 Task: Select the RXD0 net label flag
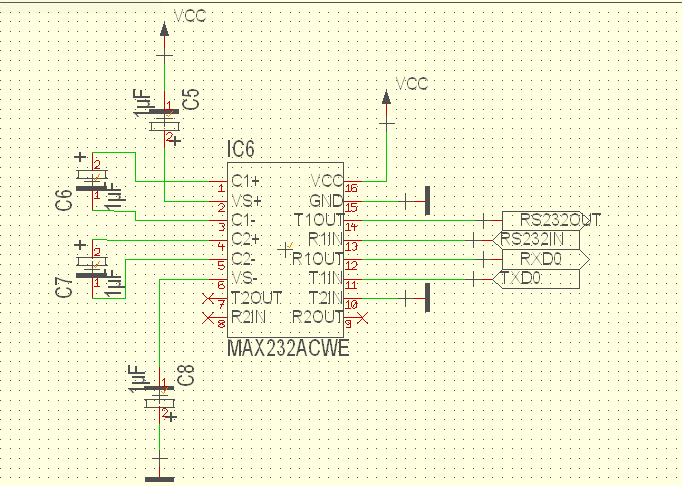click(x=546, y=259)
